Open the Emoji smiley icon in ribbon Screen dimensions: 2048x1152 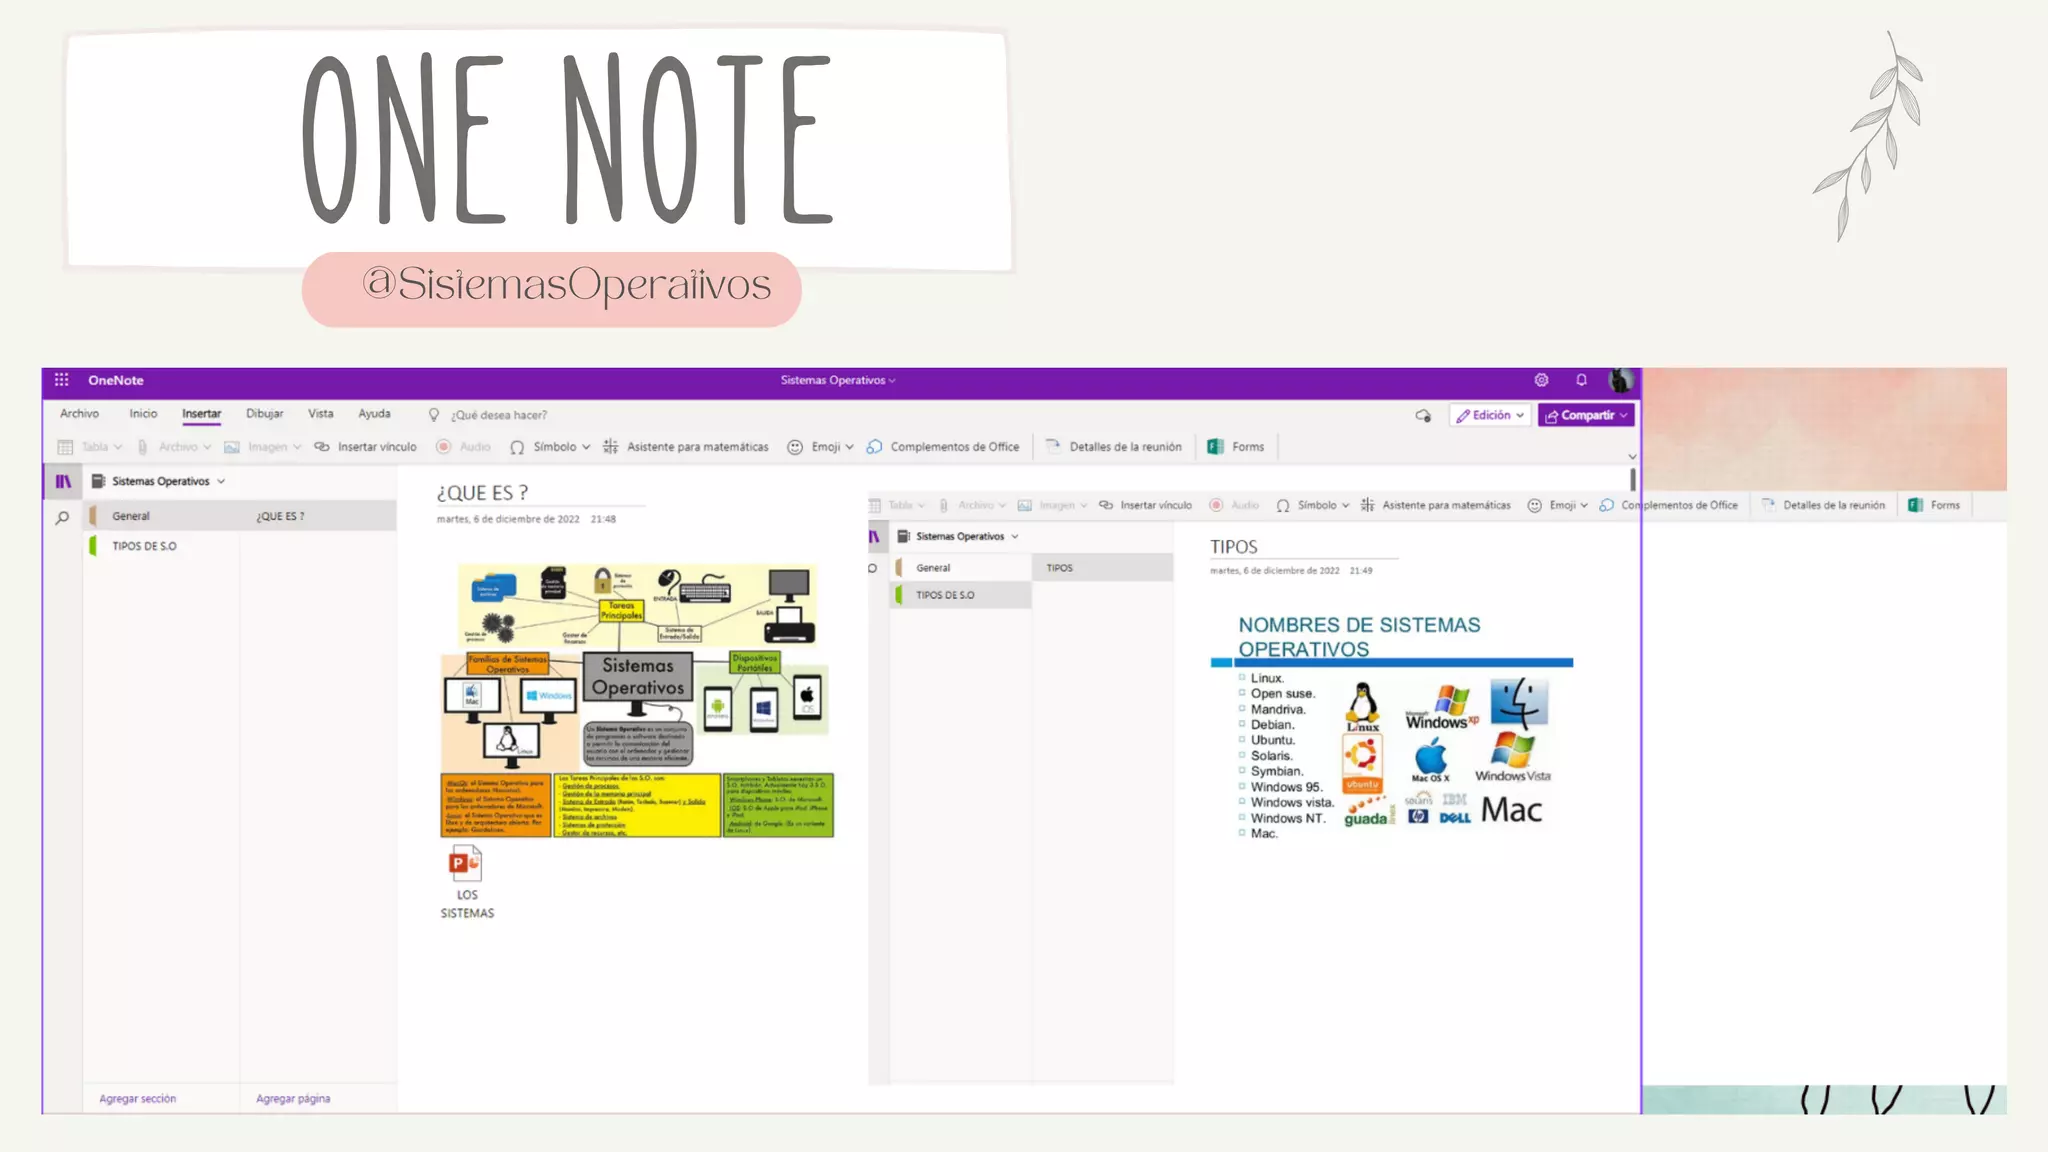795,447
